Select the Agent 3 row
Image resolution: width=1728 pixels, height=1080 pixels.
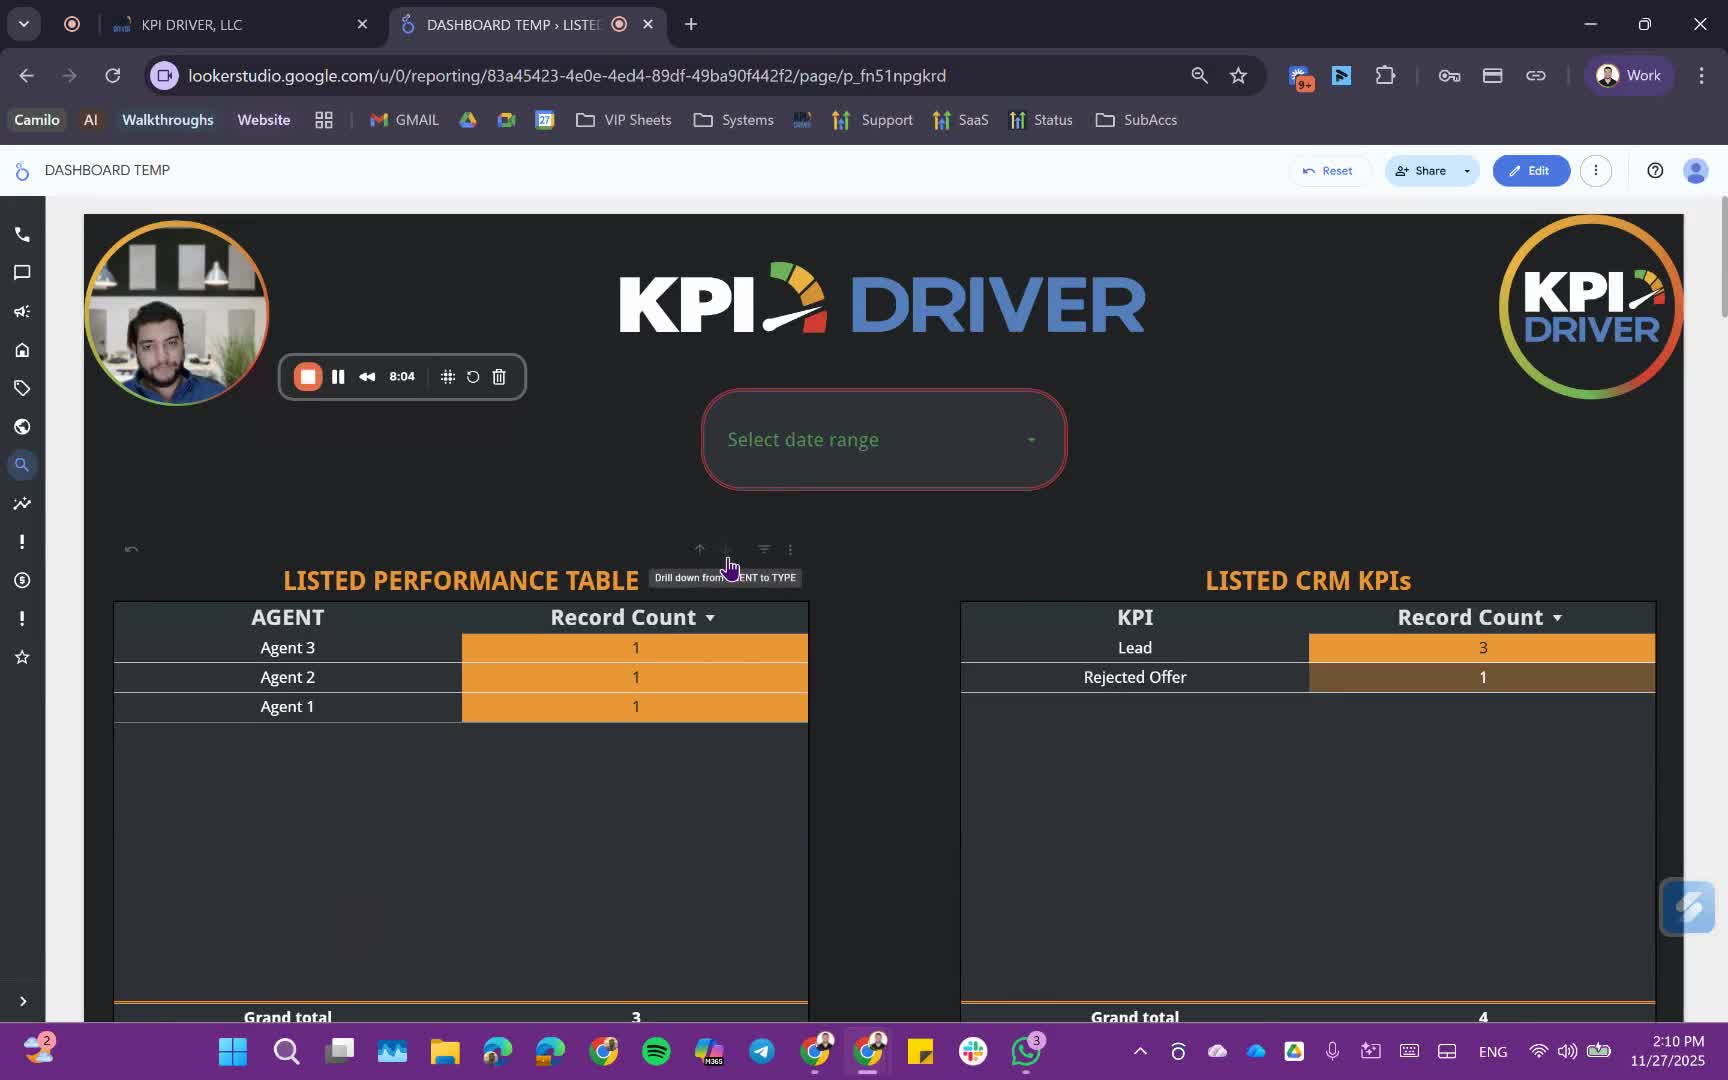point(461,648)
